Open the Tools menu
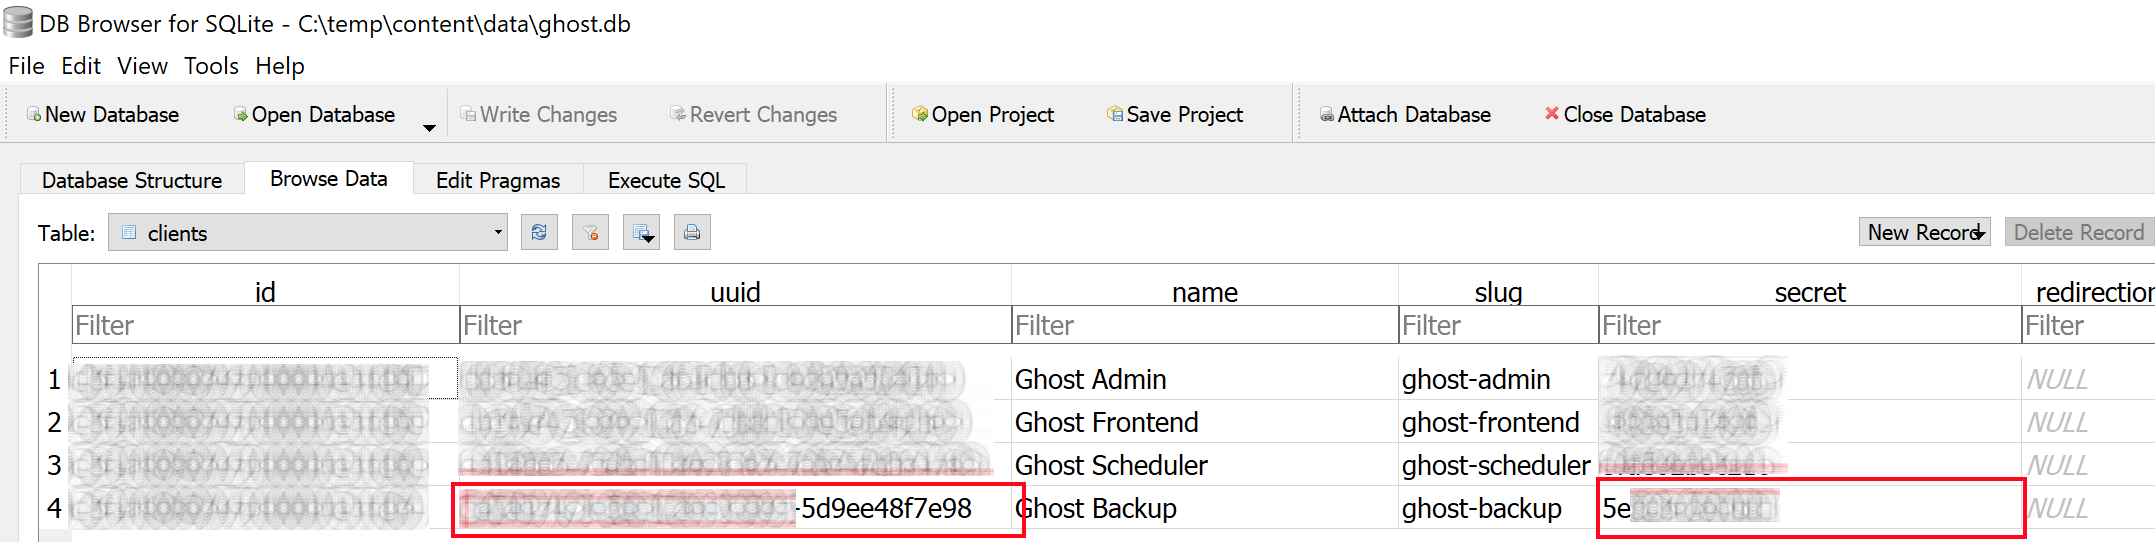This screenshot has width=2155, height=542. click(x=211, y=66)
